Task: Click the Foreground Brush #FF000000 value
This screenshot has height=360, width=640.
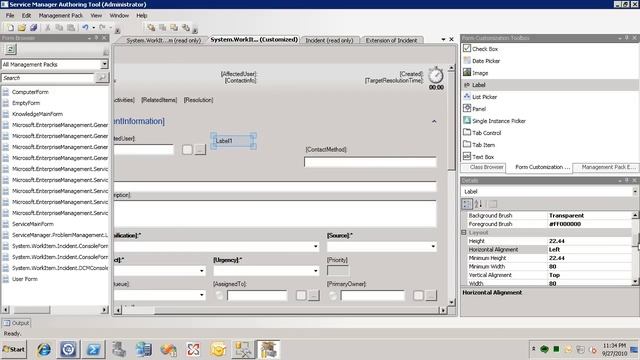Action: 565,224
